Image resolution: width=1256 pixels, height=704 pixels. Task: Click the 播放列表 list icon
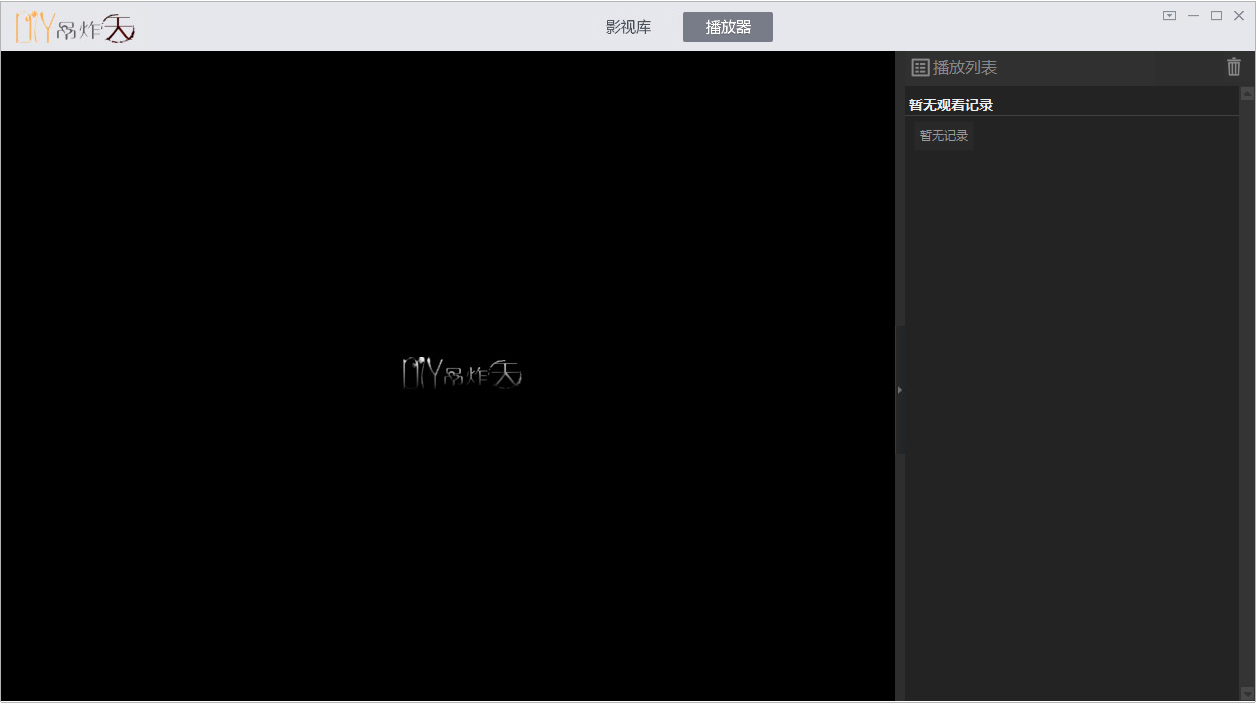[x=920, y=67]
